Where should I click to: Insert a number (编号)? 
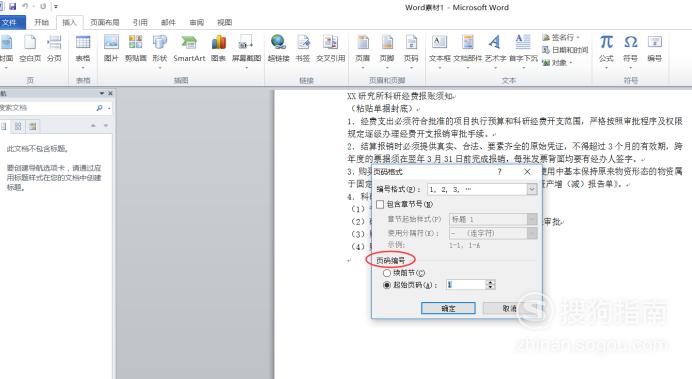[x=655, y=49]
